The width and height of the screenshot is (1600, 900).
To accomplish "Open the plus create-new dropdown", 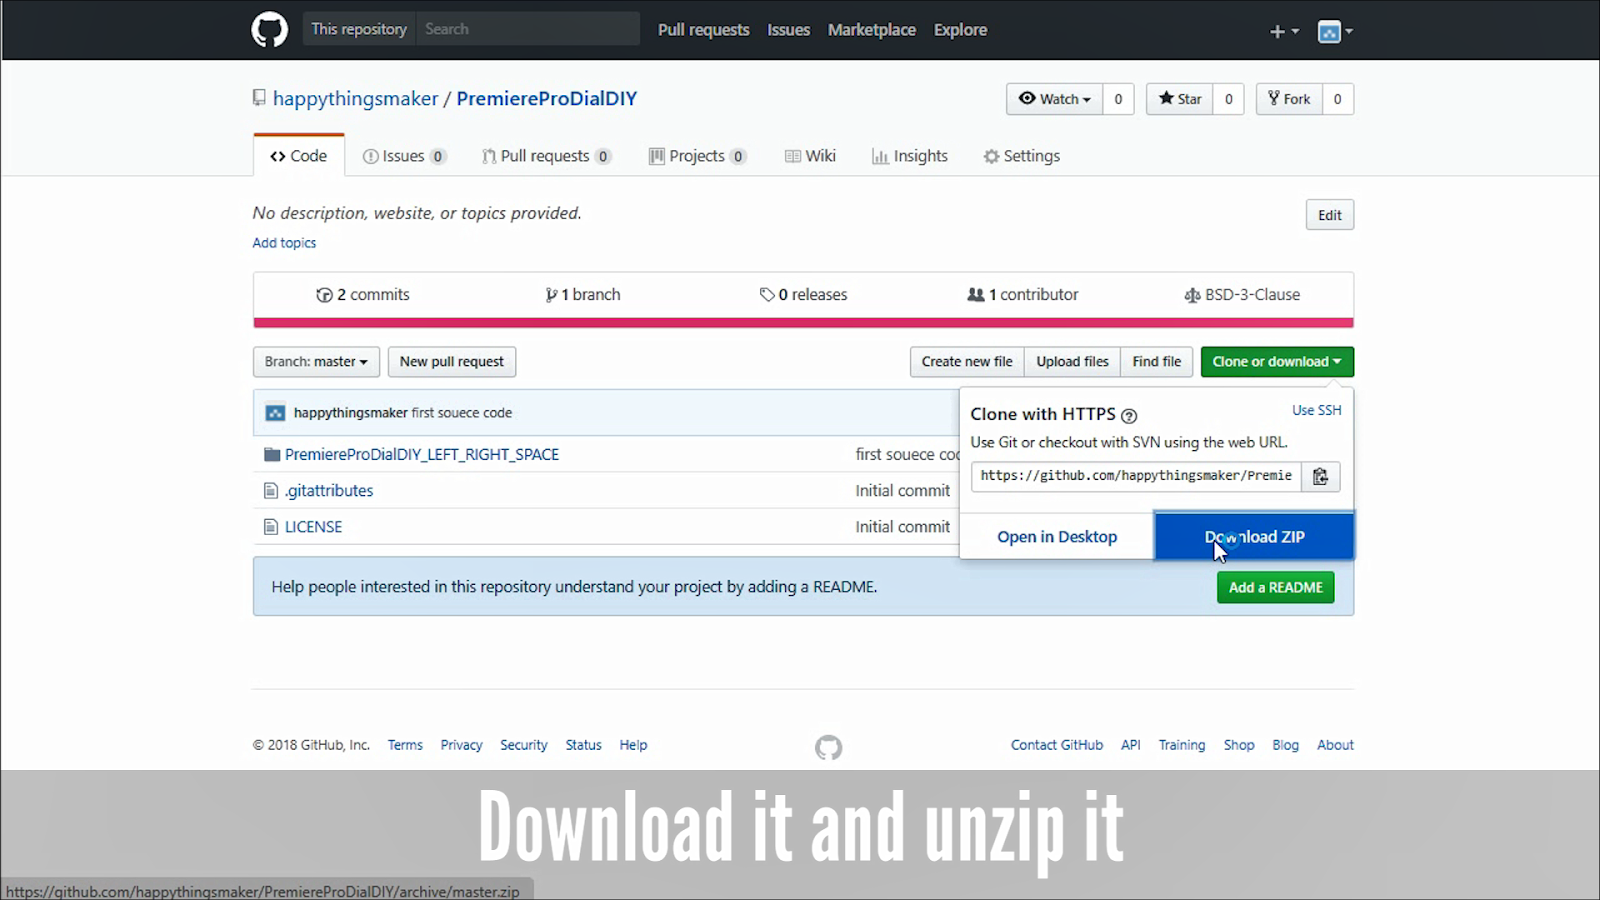I will pyautogui.click(x=1284, y=31).
